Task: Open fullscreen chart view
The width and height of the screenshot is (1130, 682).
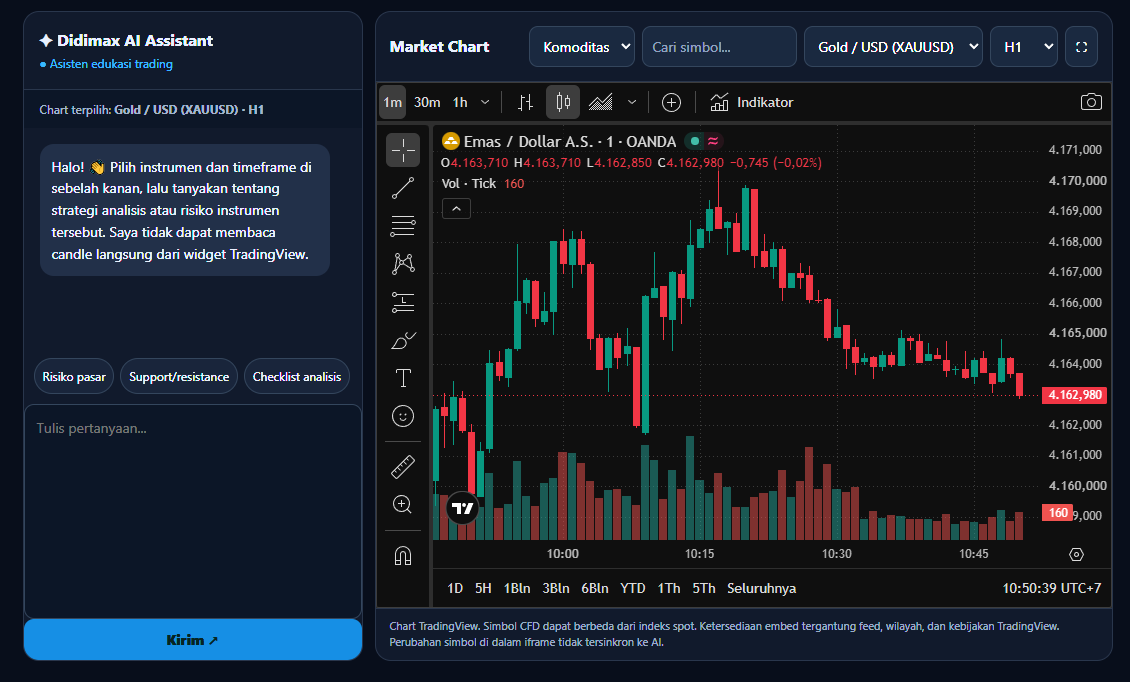Action: click(x=1081, y=47)
